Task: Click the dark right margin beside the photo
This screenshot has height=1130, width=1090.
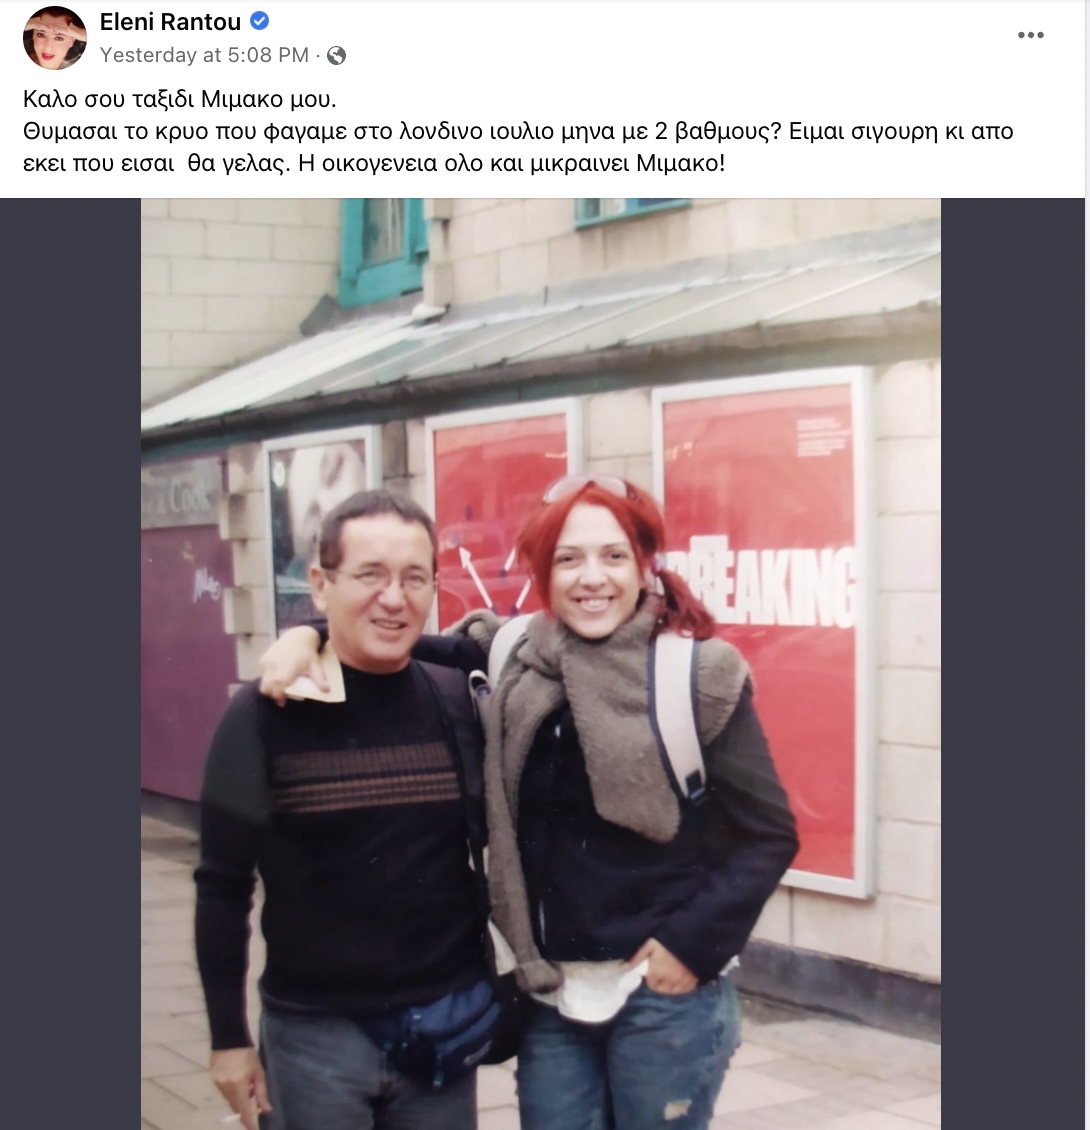Action: point(1012,663)
